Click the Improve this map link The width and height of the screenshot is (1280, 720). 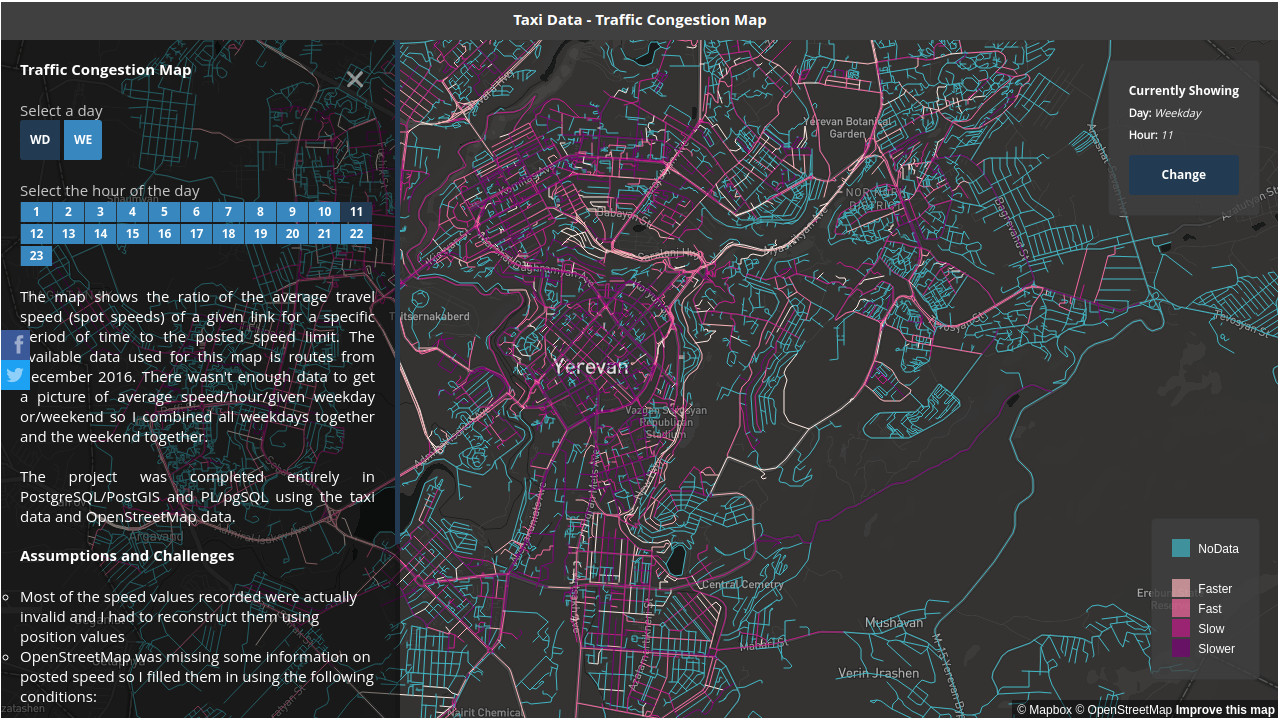click(x=1225, y=710)
